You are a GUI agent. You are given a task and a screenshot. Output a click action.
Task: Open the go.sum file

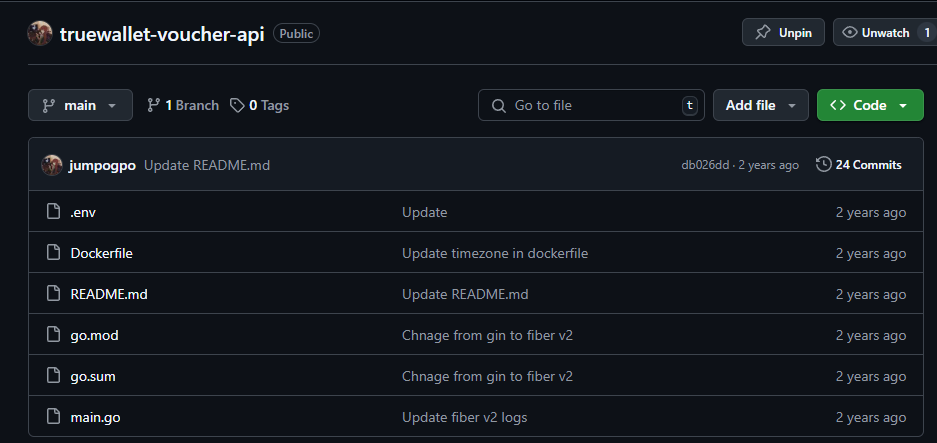pyautogui.click(x=93, y=377)
